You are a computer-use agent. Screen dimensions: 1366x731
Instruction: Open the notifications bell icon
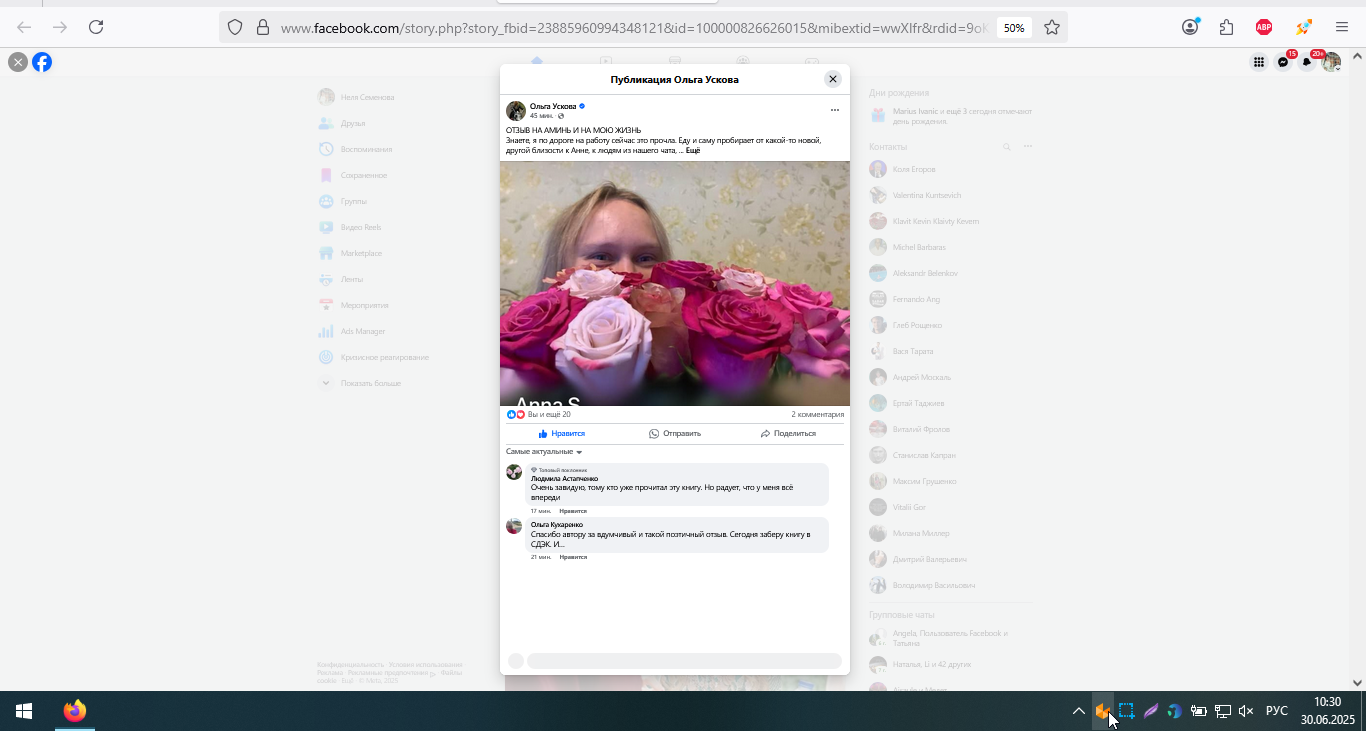click(x=1307, y=62)
